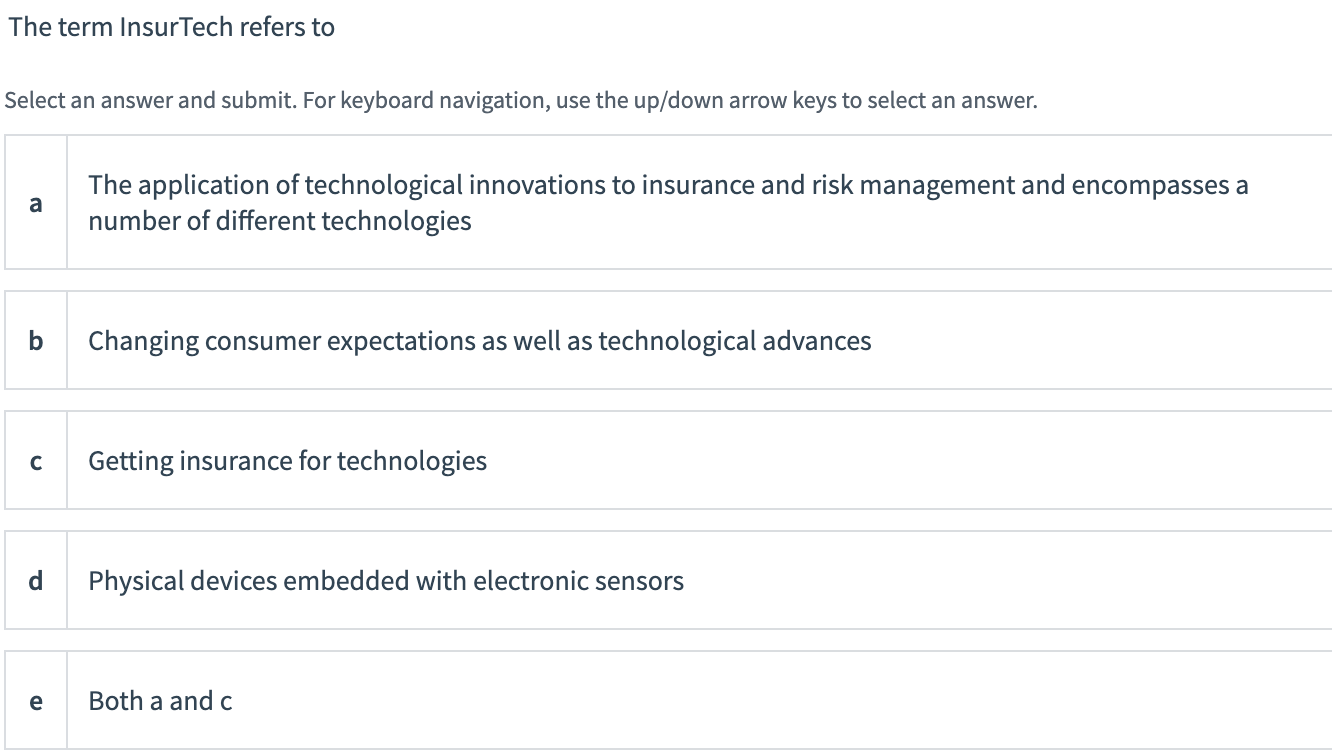Image resolution: width=1332 pixels, height=756 pixels.
Task: Click the letter label 'b' in the second row
Action: 36,341
